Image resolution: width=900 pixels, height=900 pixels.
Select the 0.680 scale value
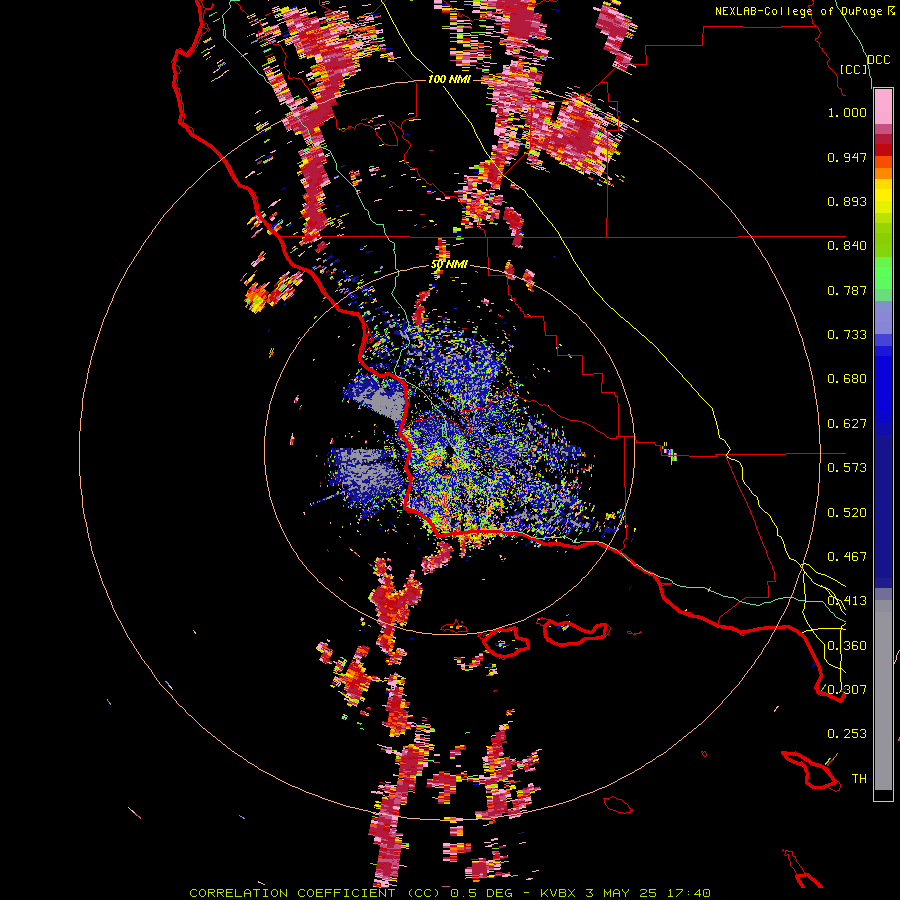(x=847, y=379)
